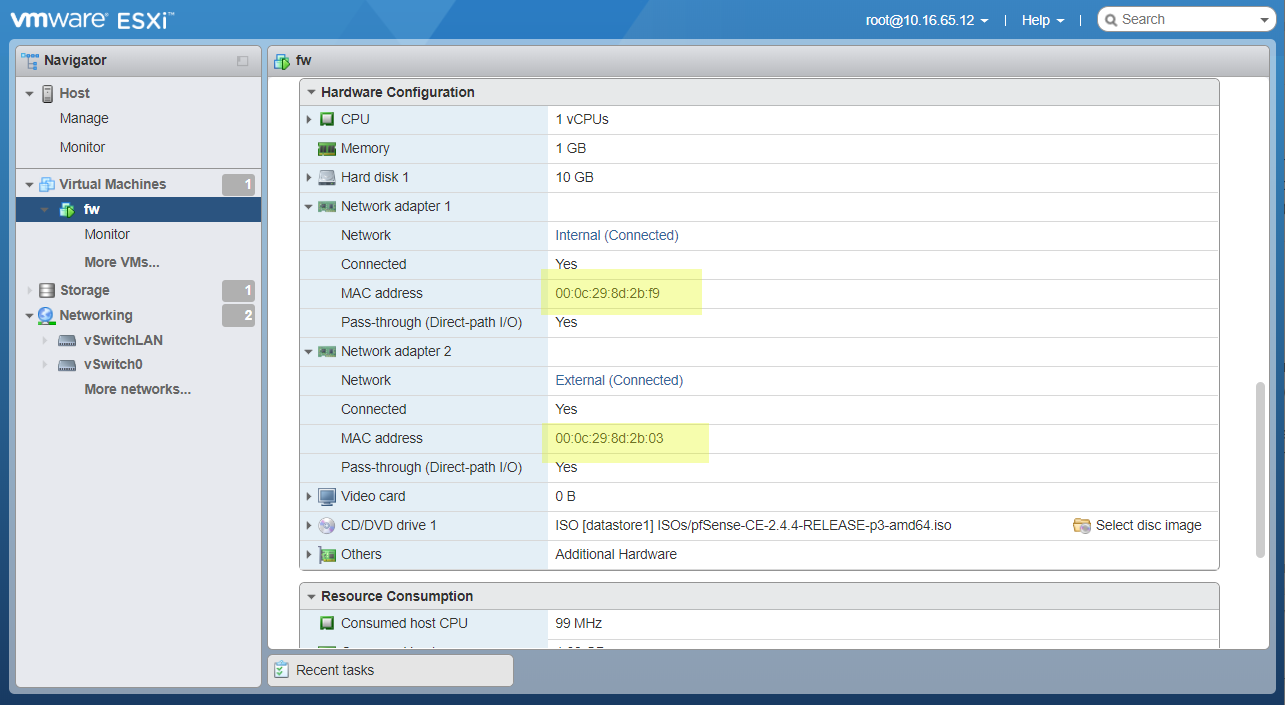Focus the Search input field
1285x705 pixels.
(x=1187, y=19)
